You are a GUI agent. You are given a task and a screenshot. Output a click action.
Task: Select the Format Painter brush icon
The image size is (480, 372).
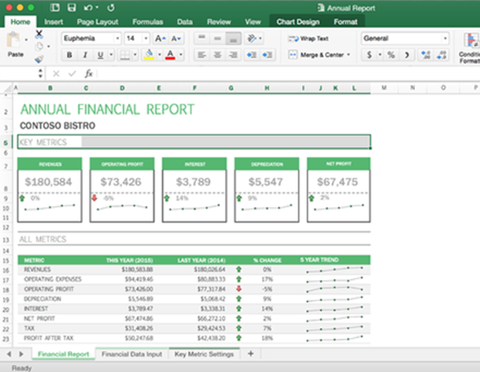point(39,59)
